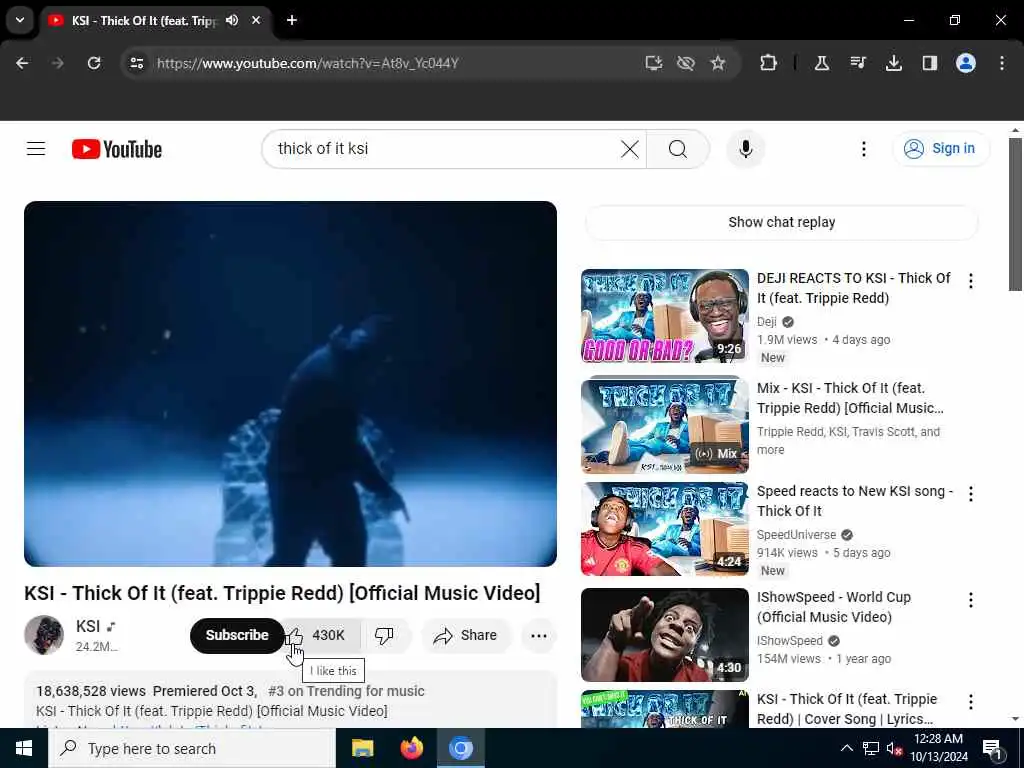Go to YouTube home via logo
The width and height of the screenshot is (1024, 768).
tap(117, 149)
